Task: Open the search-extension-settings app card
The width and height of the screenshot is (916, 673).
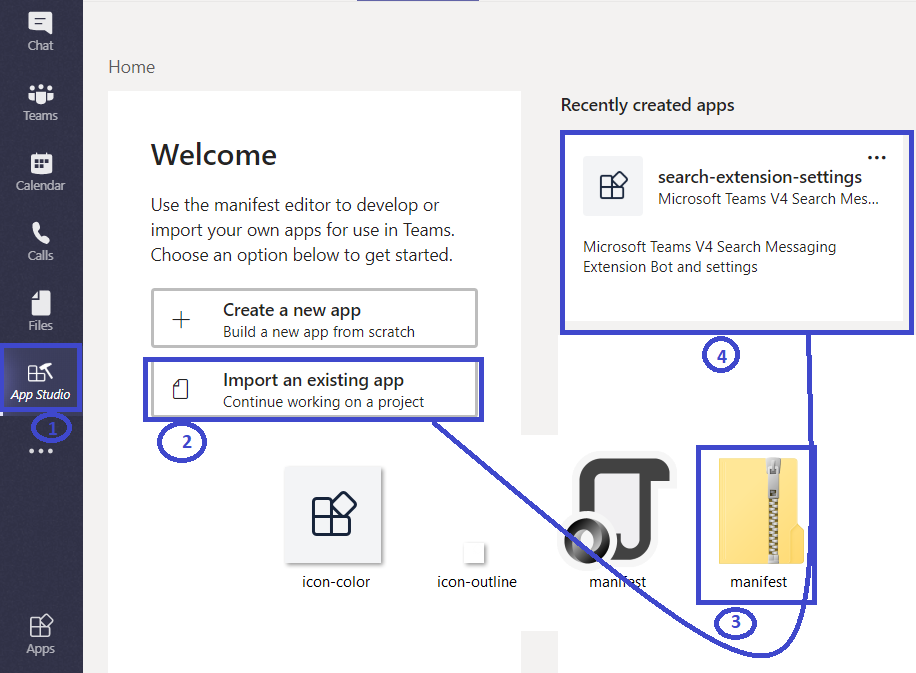Action: [736, 230]
